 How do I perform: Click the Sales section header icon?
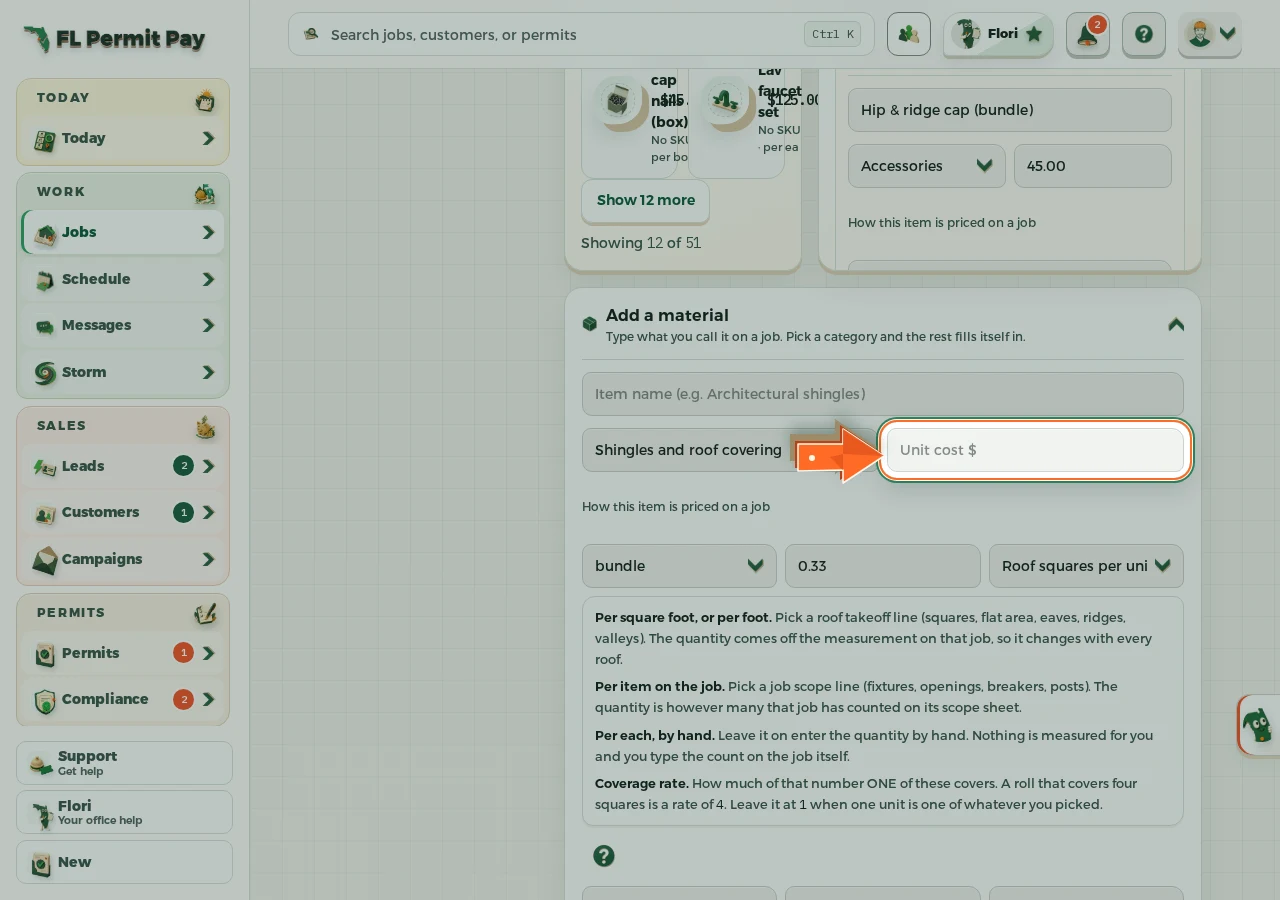pos(205,427)
